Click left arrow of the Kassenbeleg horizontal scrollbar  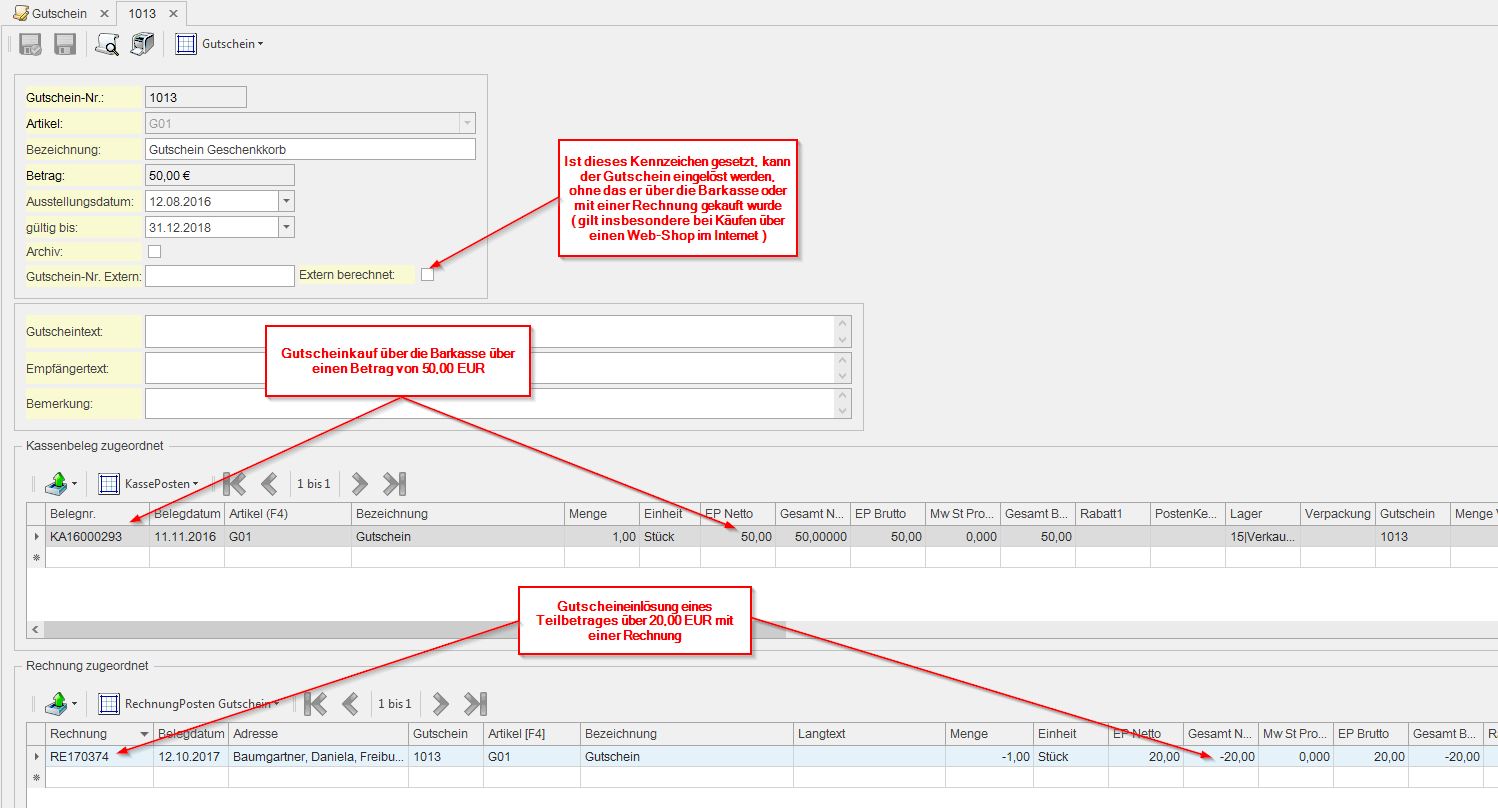[x=36, y=630]
